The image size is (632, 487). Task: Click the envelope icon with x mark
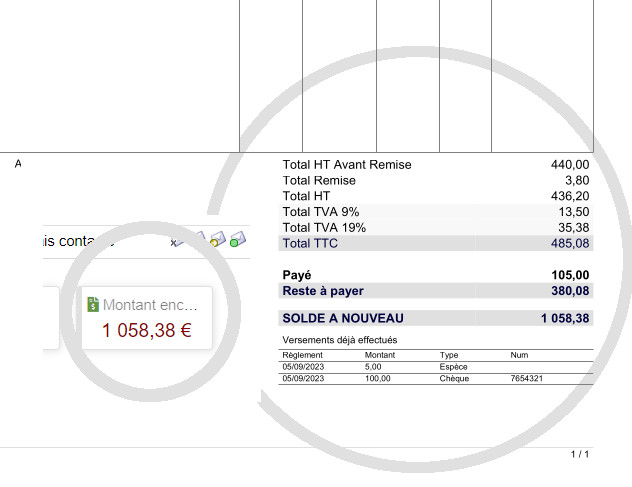click(177, 241)
